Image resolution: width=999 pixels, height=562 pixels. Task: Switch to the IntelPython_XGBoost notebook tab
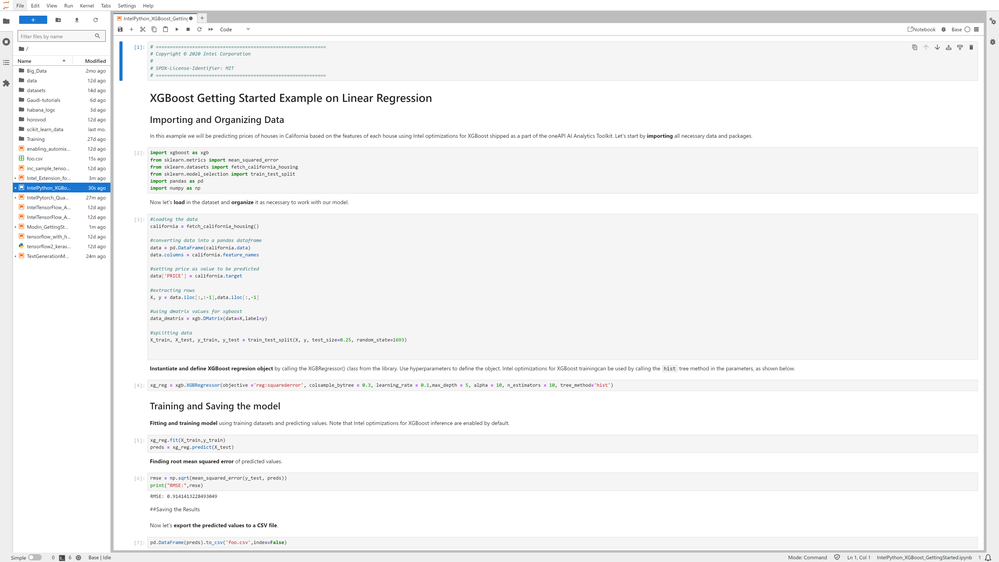tap(155, 18)
